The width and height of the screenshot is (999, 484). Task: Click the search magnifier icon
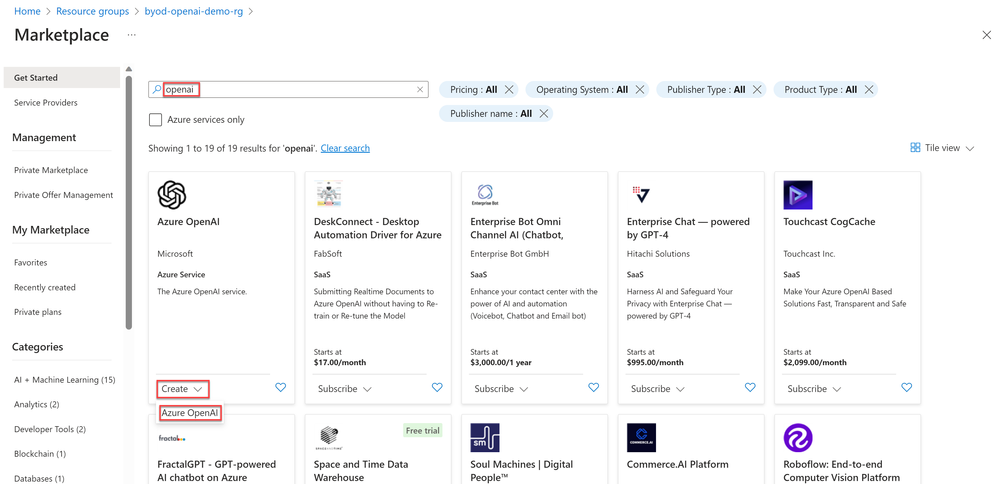(x=157, y=90)
